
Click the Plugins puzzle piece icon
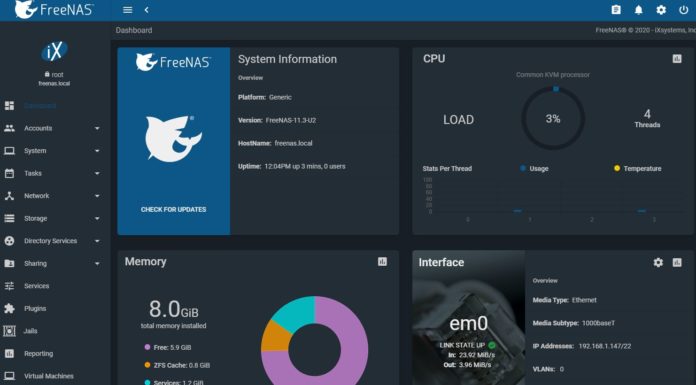coord(9,308)
